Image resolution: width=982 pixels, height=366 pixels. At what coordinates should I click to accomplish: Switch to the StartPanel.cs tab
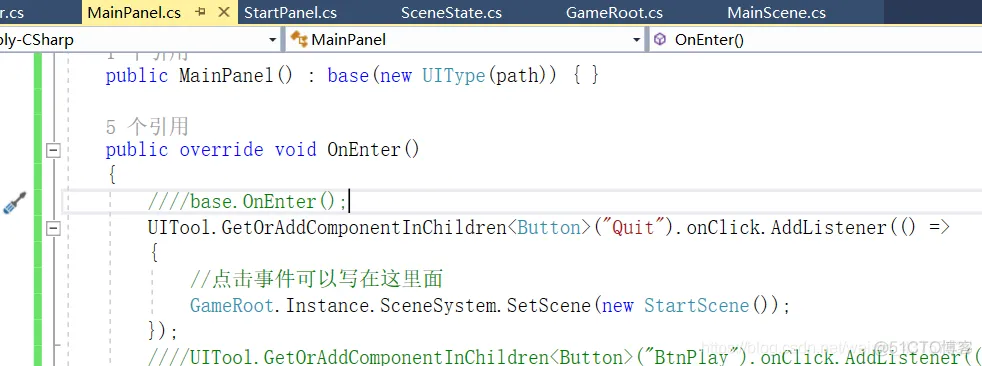[x=290, y=13]
